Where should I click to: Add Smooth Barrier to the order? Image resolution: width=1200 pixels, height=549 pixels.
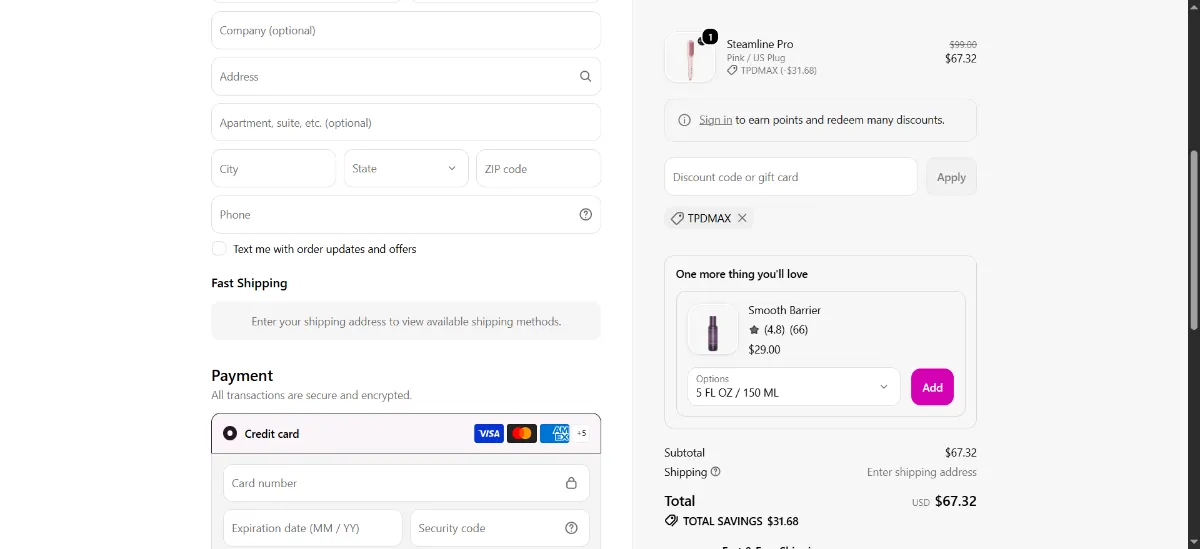click(932, 387)
